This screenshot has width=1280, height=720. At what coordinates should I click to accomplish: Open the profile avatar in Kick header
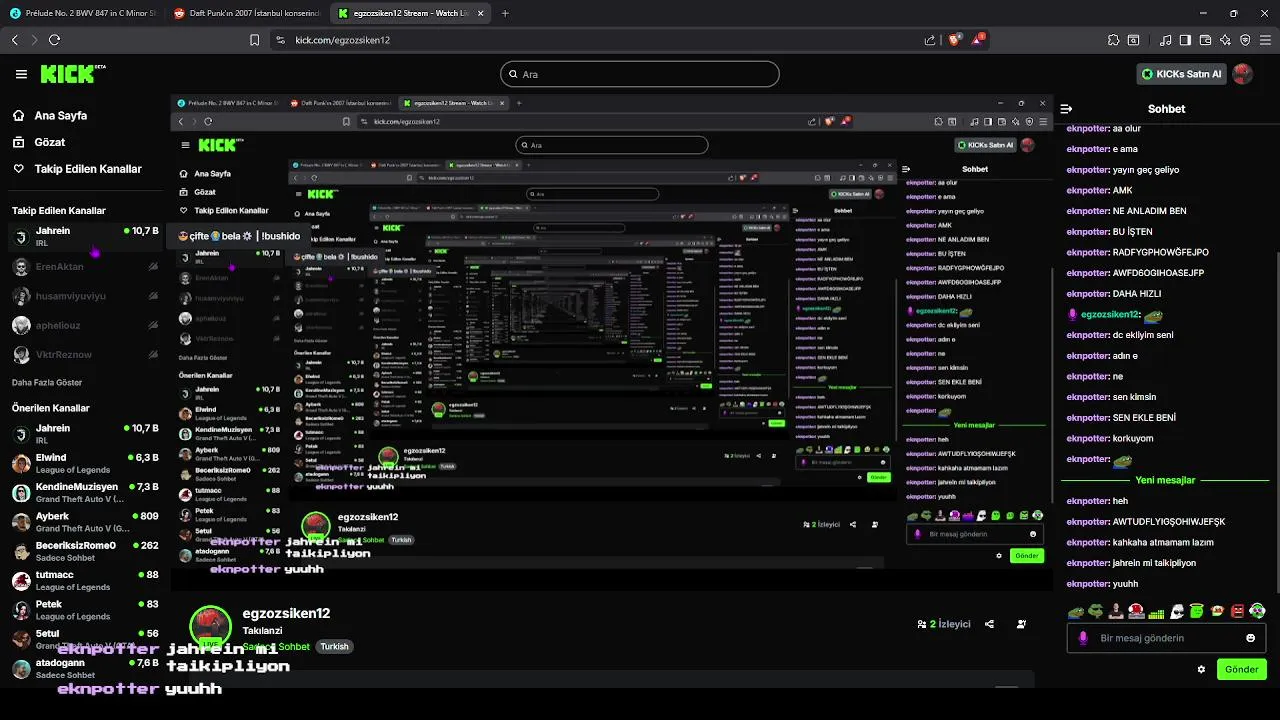1243,74
